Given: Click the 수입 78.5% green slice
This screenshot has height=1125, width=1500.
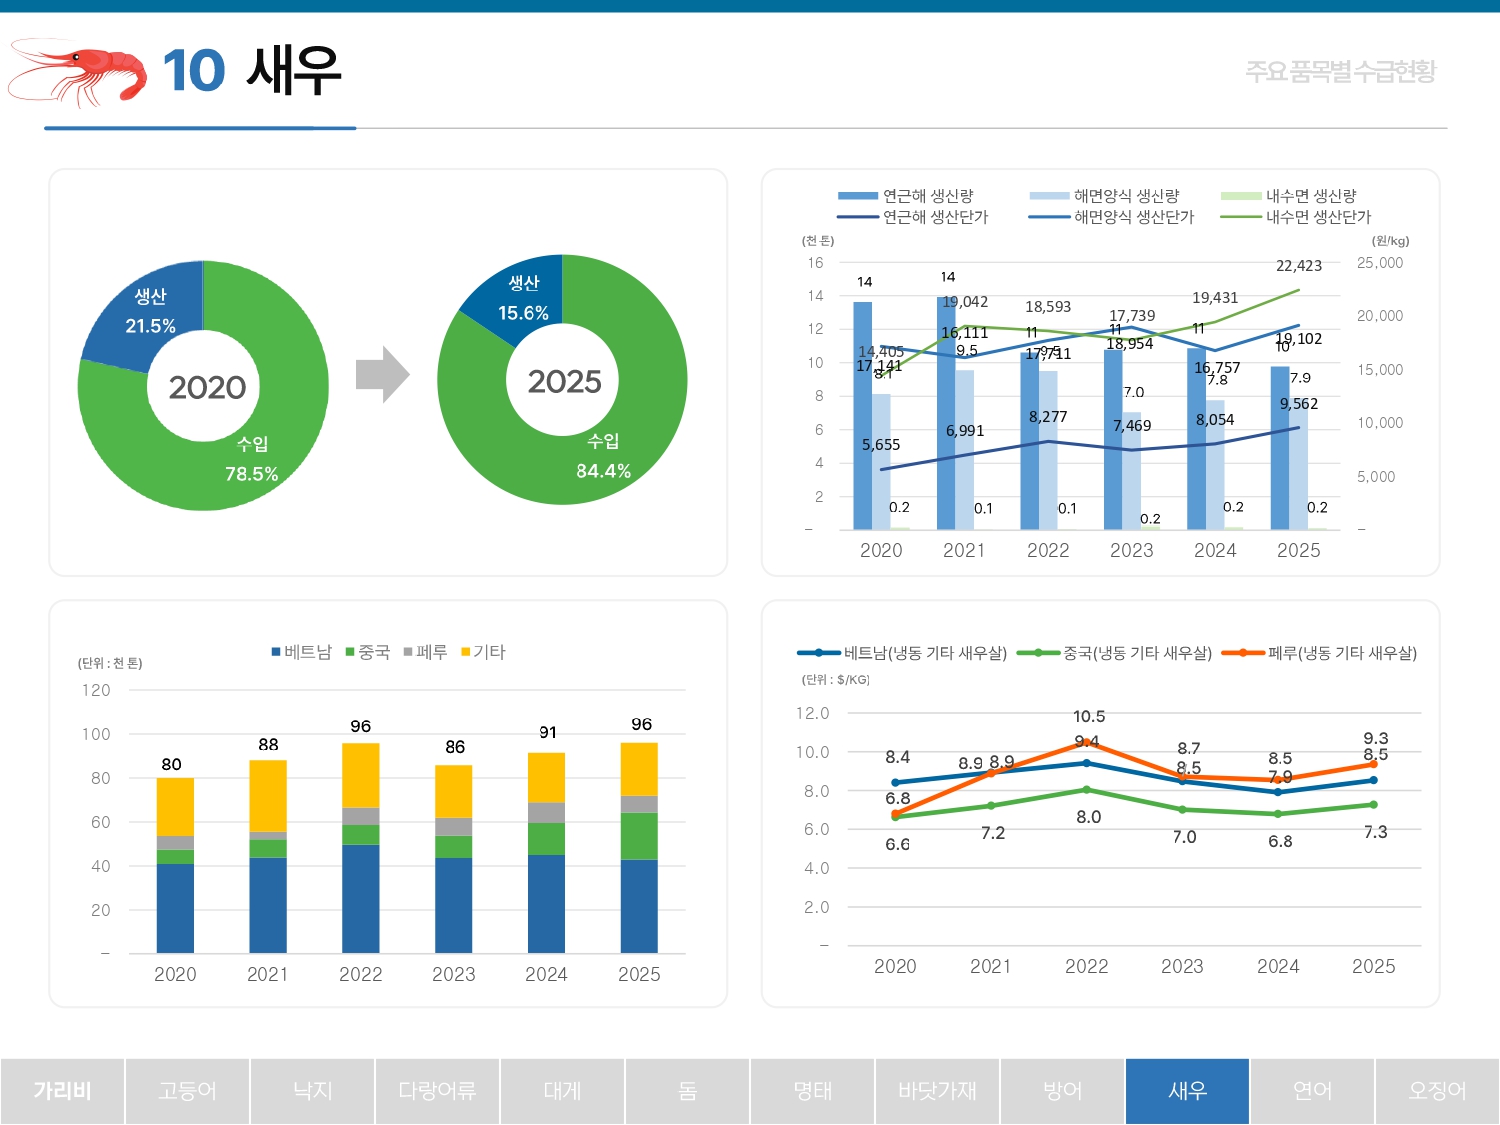Looking at the screenshot, I should [x=251, y=459].
